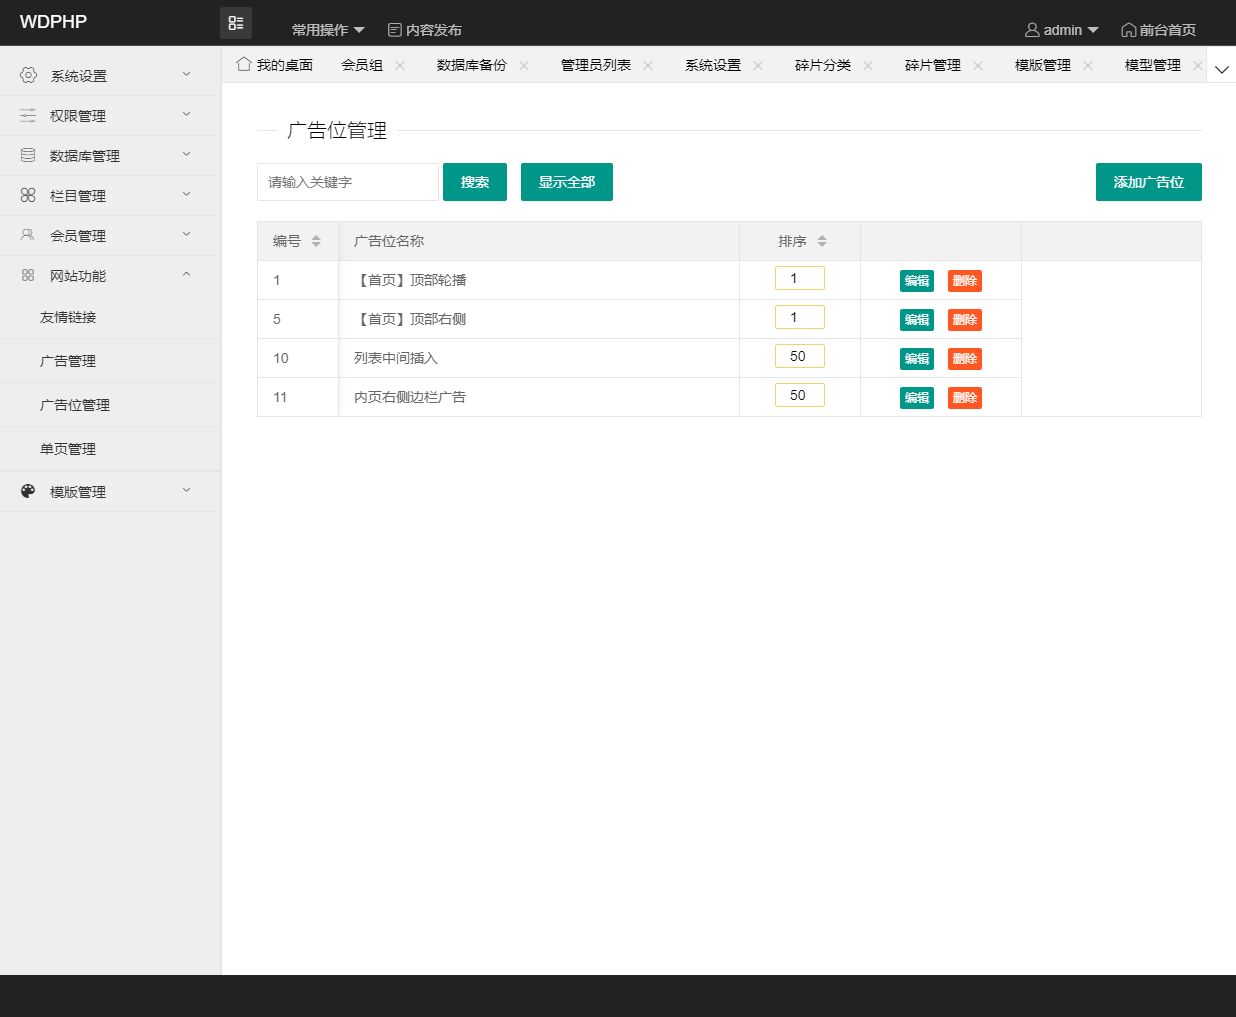Open 广告位管理 in the sidebar
This screenshot has height=1017, width=1236.
click(x=110, y=405)
